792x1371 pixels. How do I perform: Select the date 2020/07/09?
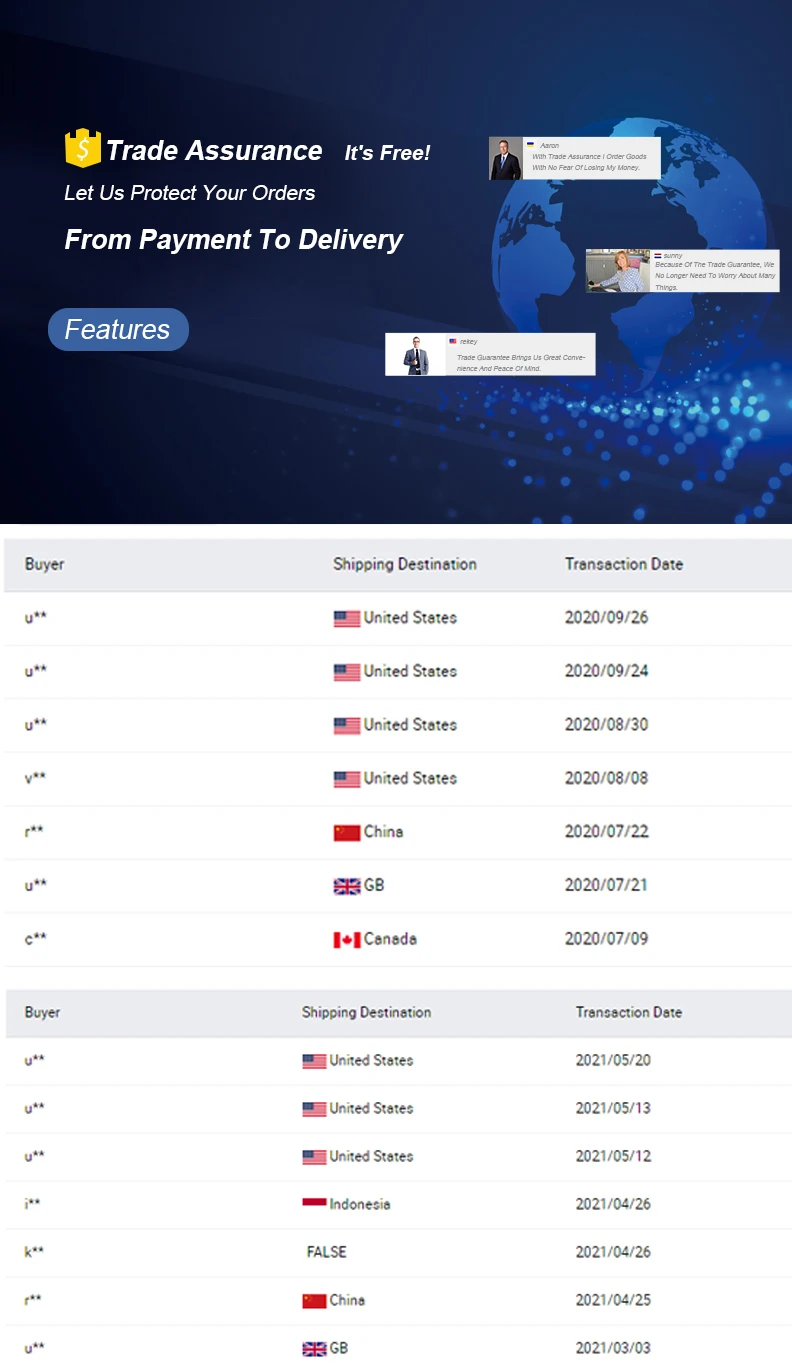pyautogui.click(x=607, y=938)
